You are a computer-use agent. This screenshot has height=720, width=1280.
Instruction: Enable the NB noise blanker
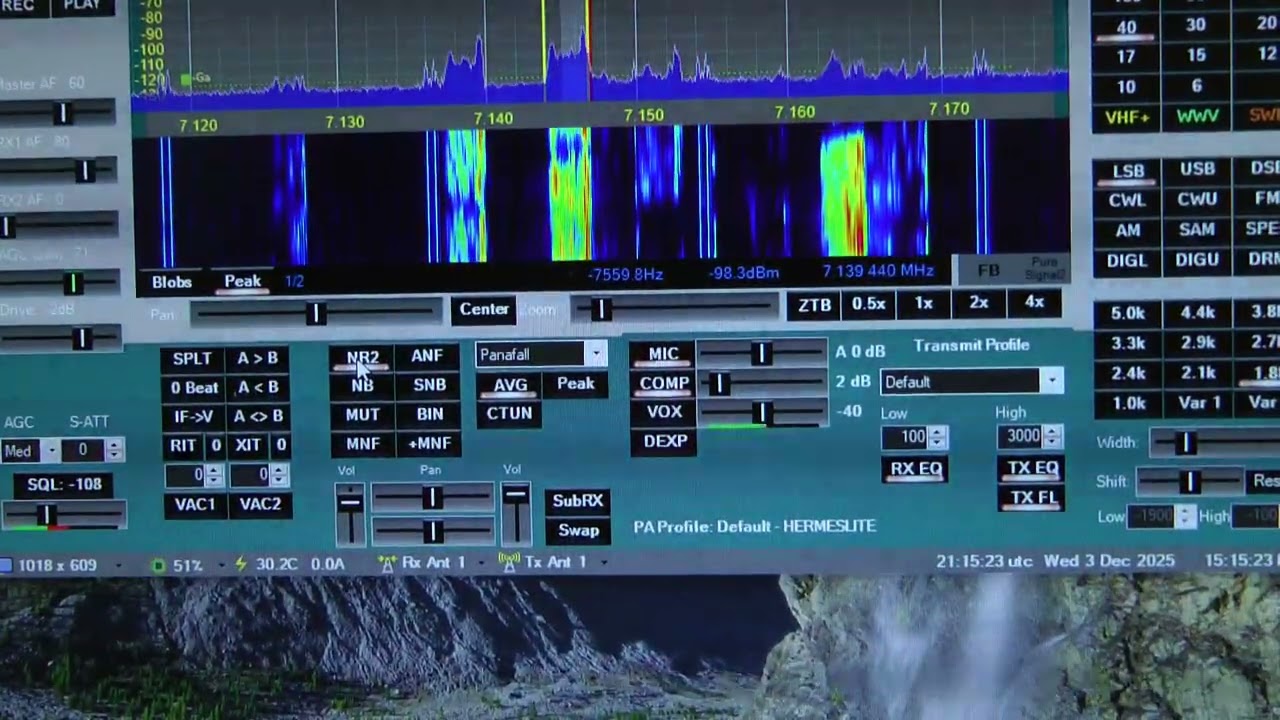tap(362, 385)
